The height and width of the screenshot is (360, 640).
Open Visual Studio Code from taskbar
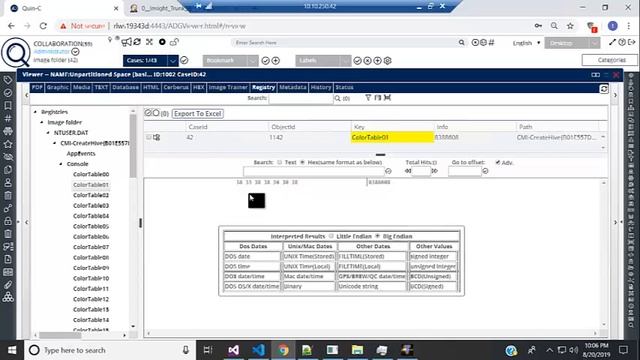(258, 350)
